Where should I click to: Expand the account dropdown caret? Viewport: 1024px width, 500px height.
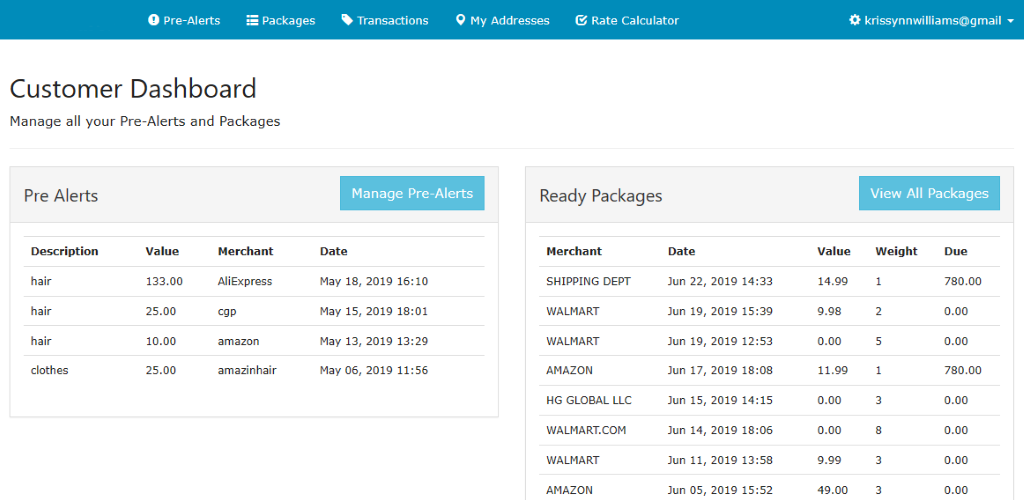(1010, 21)
